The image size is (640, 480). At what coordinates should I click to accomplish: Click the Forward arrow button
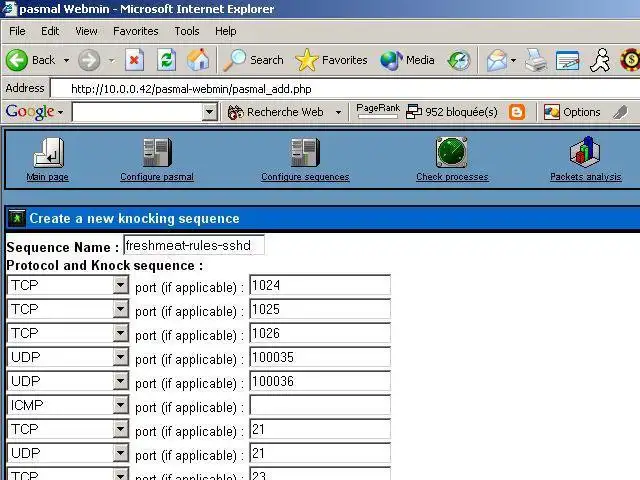coord(89,60)
